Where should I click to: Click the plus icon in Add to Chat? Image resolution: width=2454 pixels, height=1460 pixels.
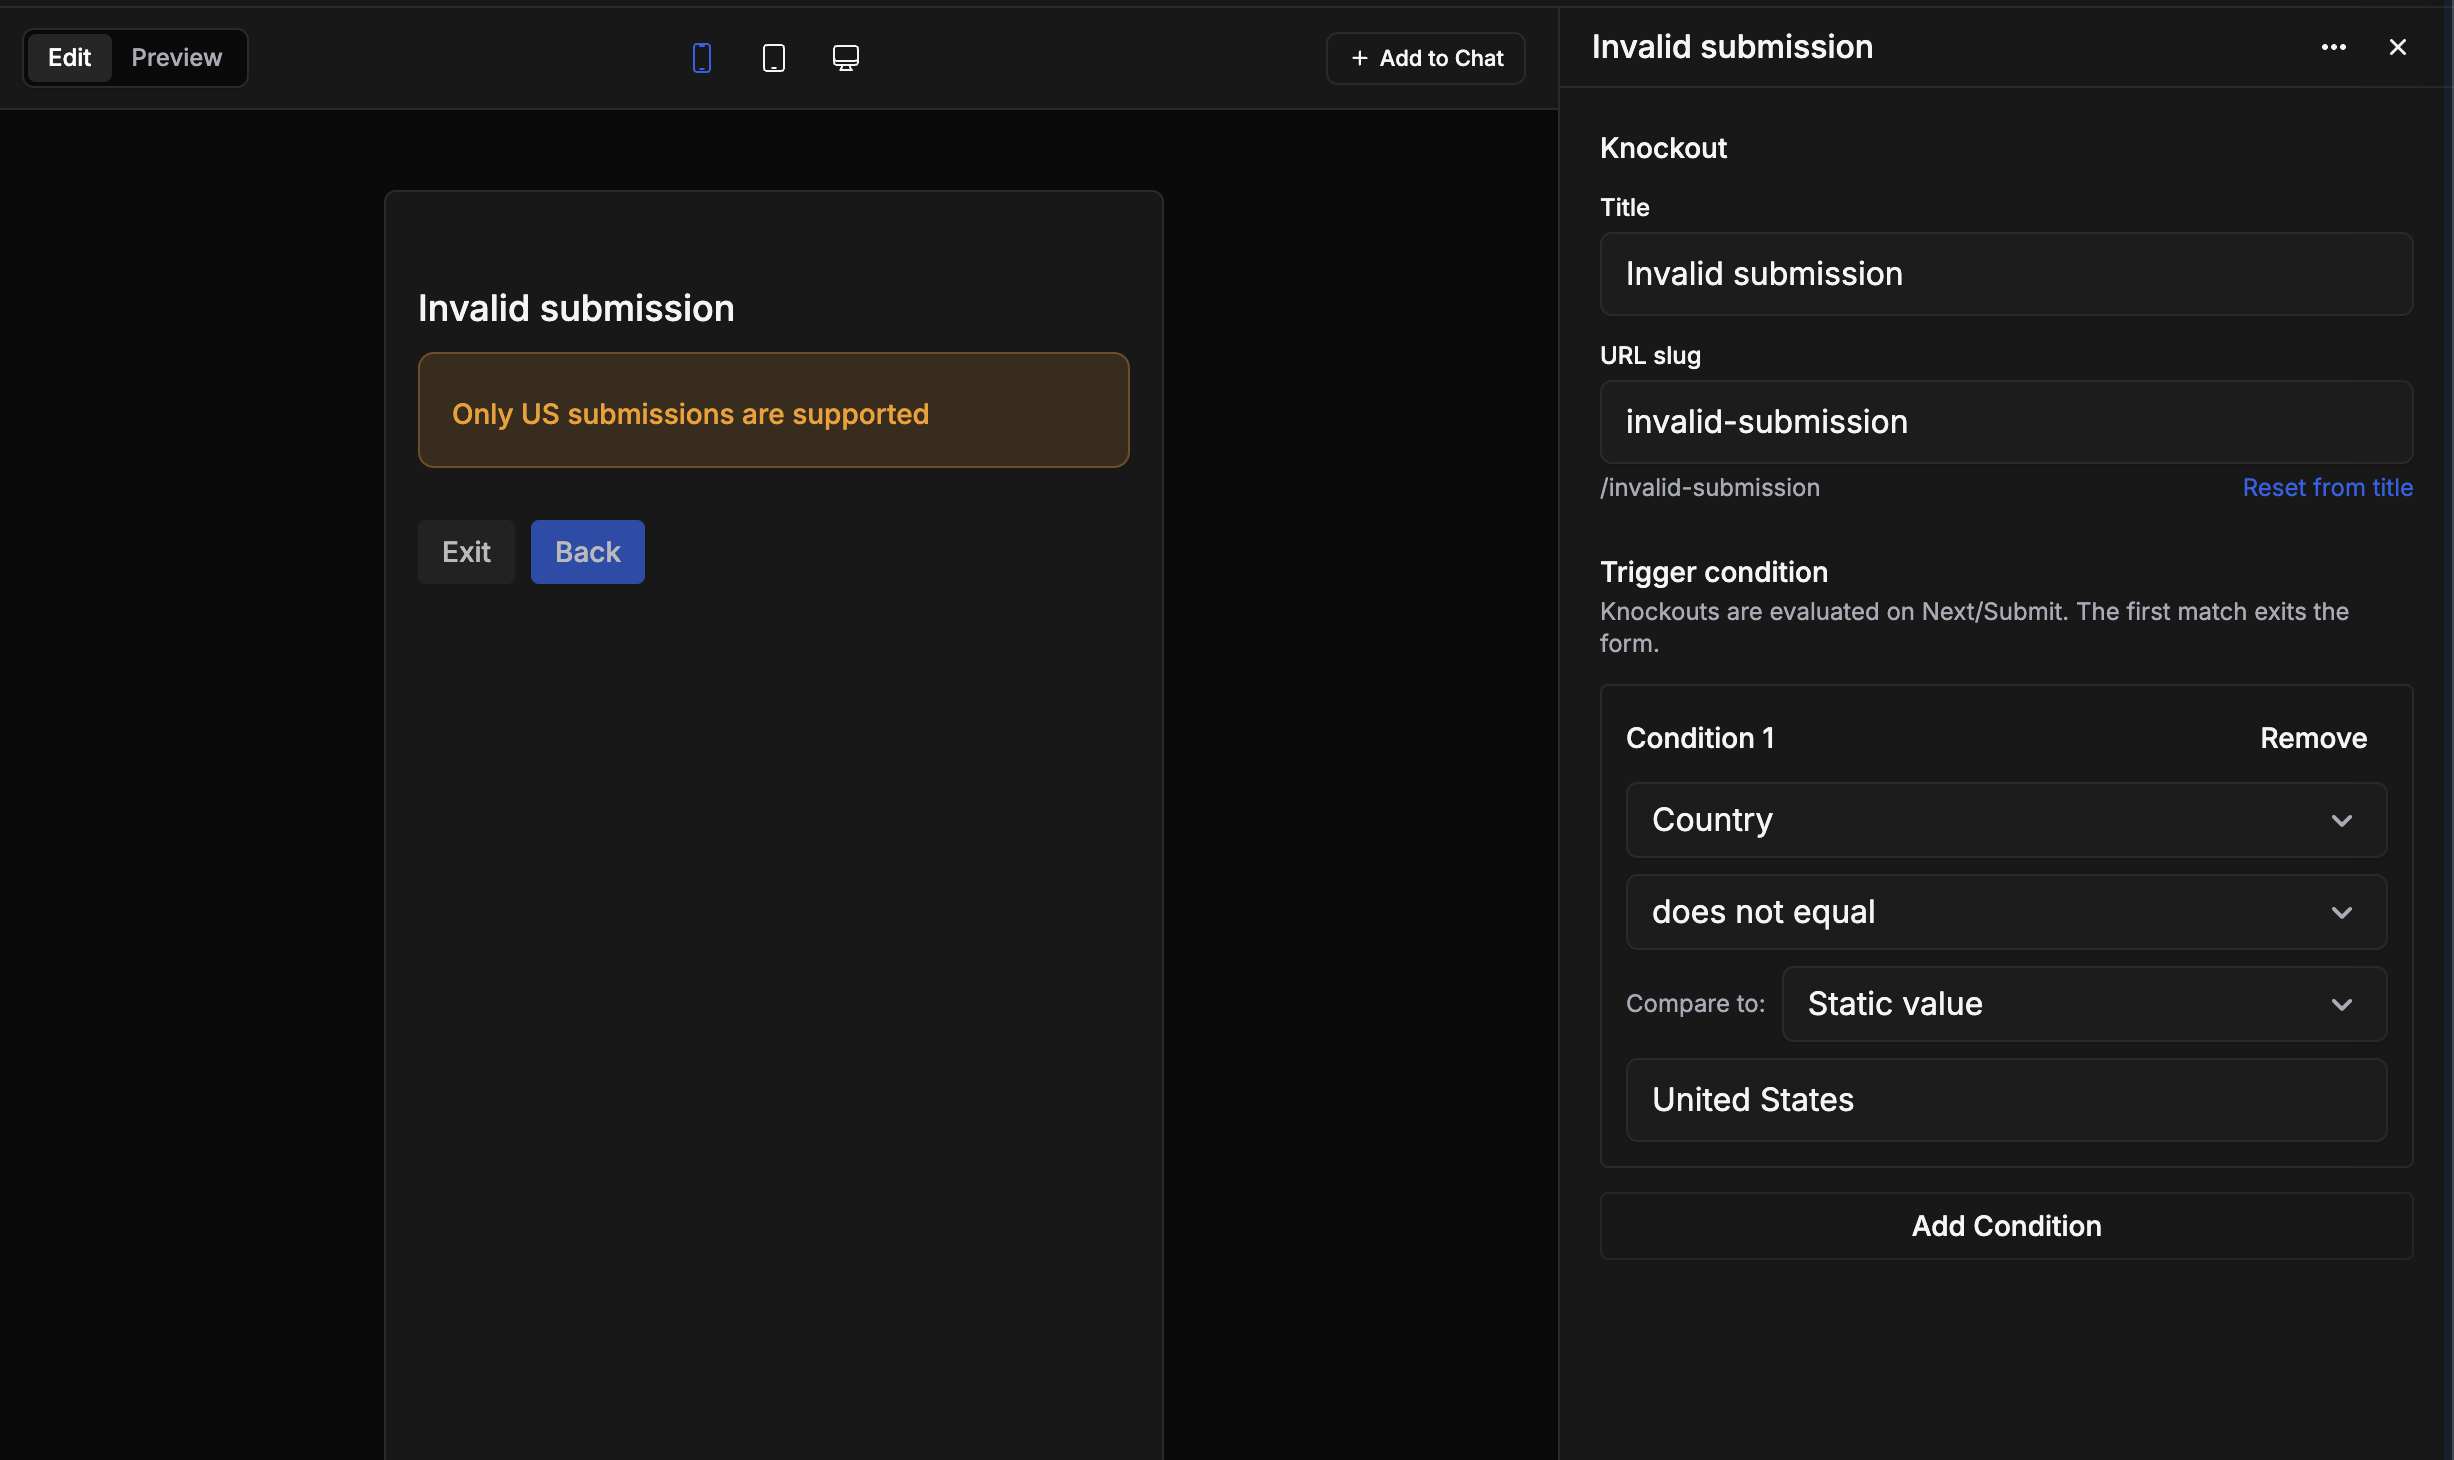tap(1359, 58)
